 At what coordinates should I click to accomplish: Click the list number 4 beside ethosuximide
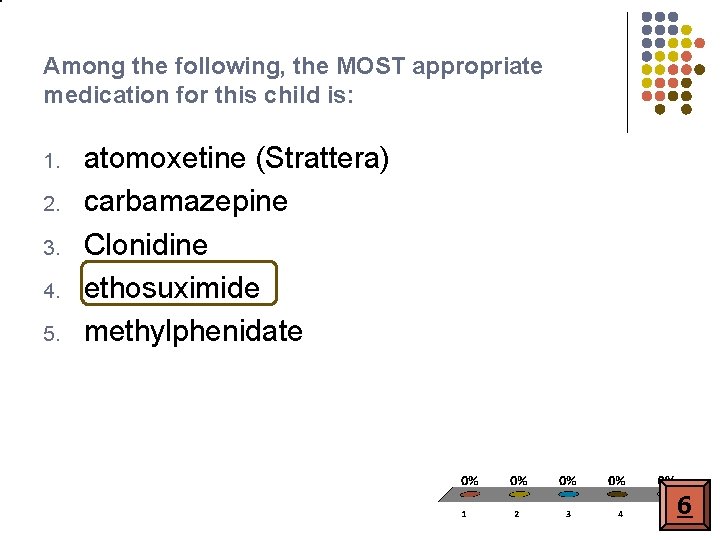coord(52,291)
